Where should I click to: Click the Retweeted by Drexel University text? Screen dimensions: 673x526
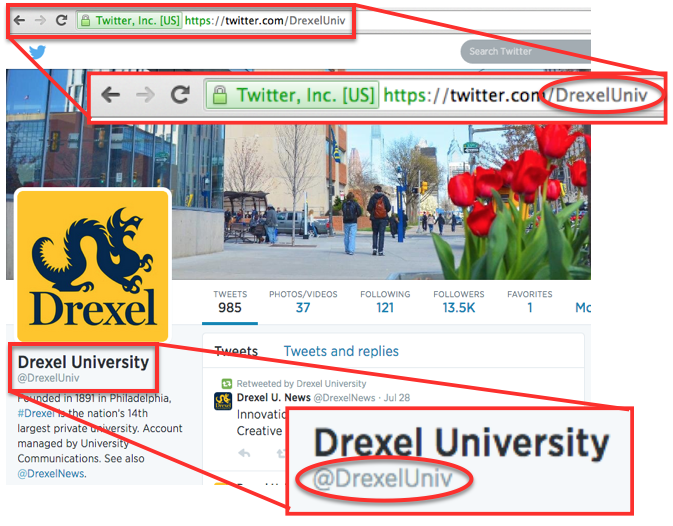(301, 384)
